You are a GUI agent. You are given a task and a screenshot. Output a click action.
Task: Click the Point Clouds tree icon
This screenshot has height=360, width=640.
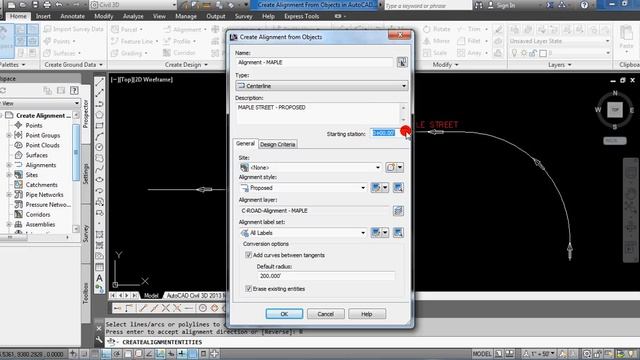coord(18,145)
